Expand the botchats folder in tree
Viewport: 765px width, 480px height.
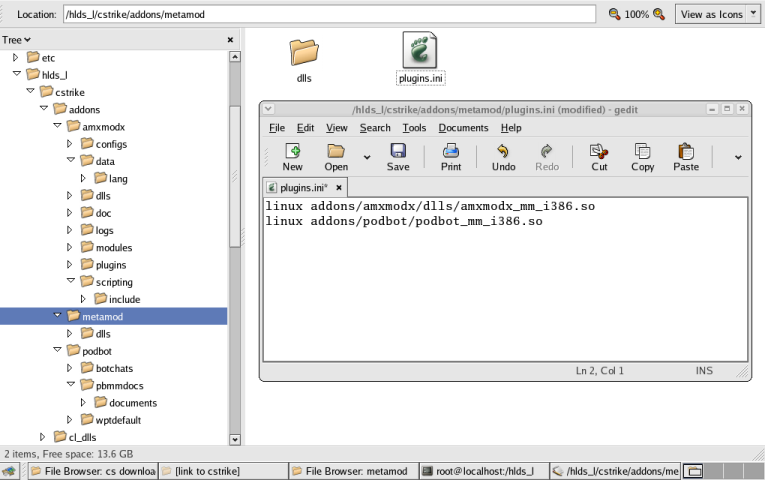(x=69, y=368)
